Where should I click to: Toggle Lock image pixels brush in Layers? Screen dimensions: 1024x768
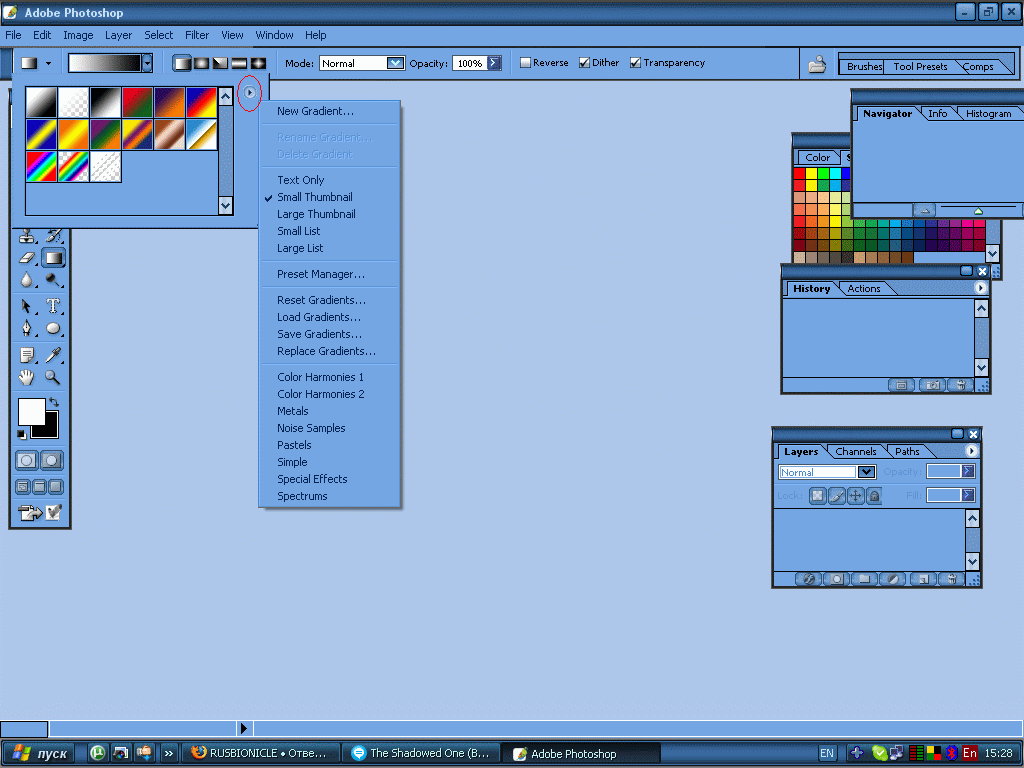[837, 496]
